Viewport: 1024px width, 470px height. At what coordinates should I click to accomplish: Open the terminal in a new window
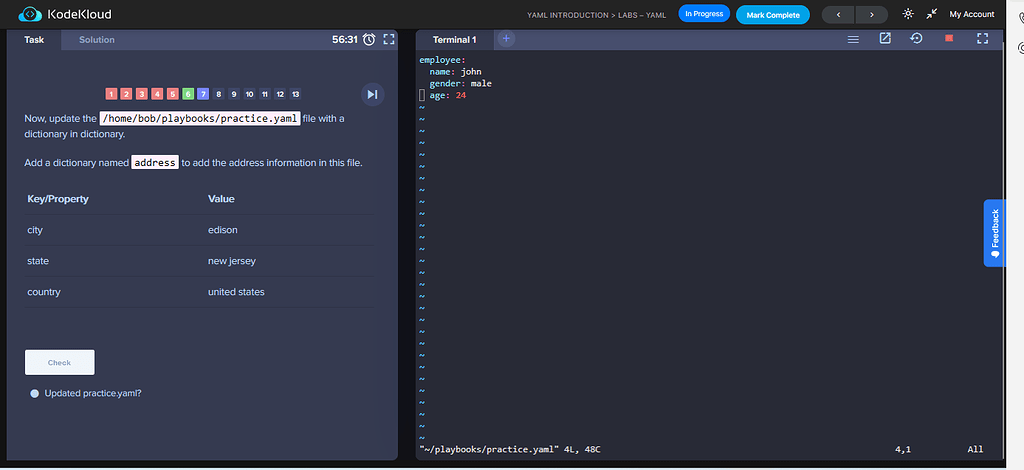885,39
